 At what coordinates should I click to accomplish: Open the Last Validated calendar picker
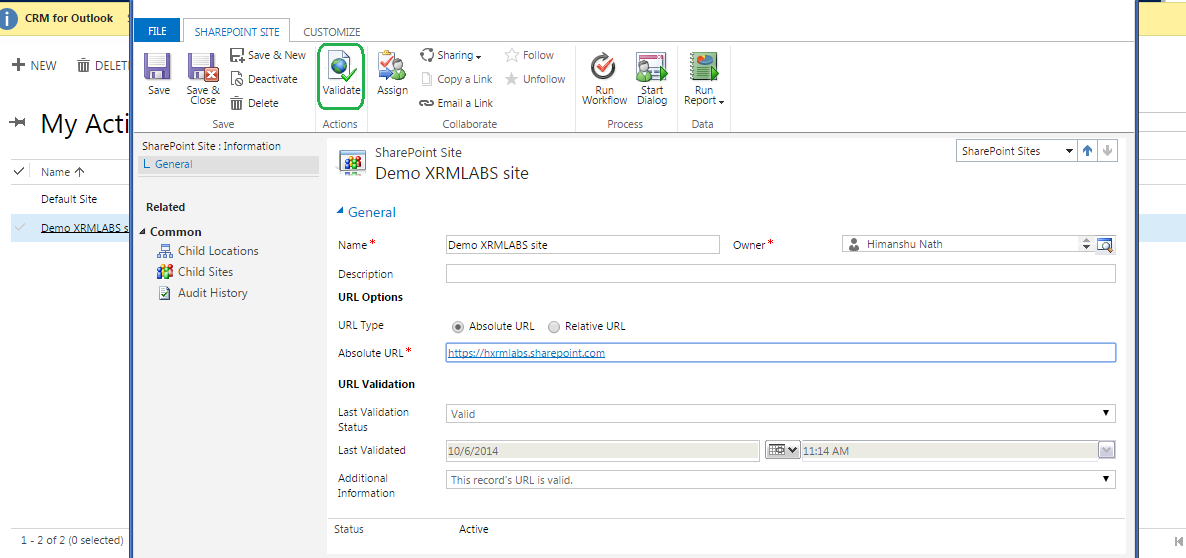pos(782,450)
